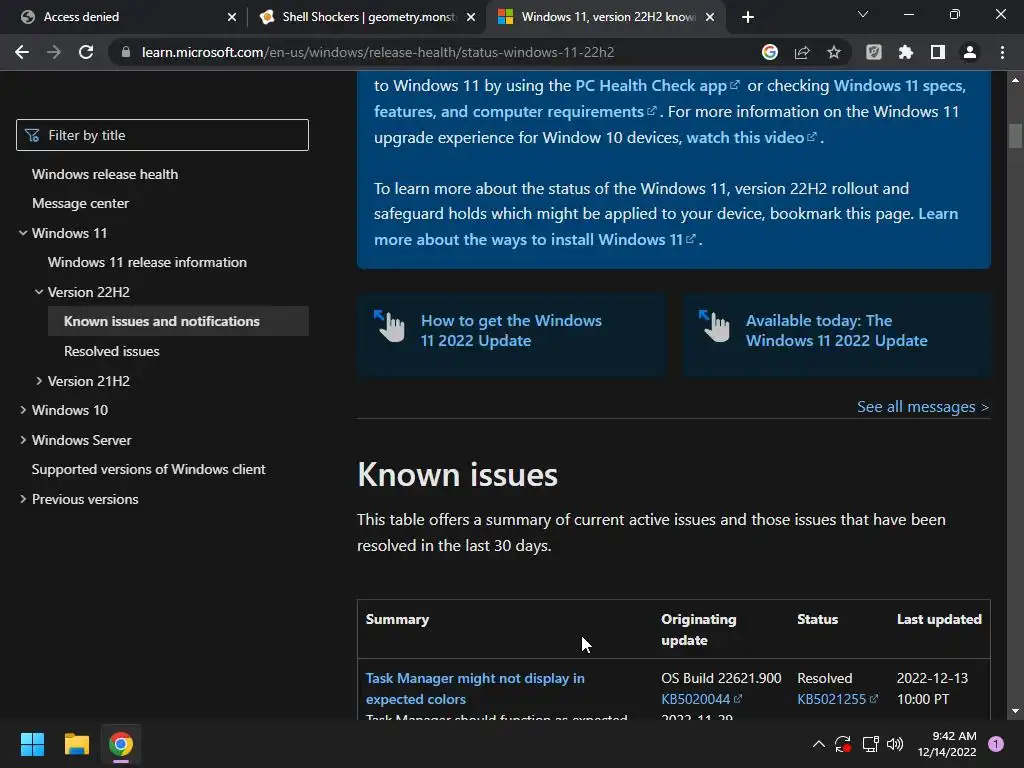Click the Summary column header
This screenshot has width=1024, height=768.
[397, 619]
